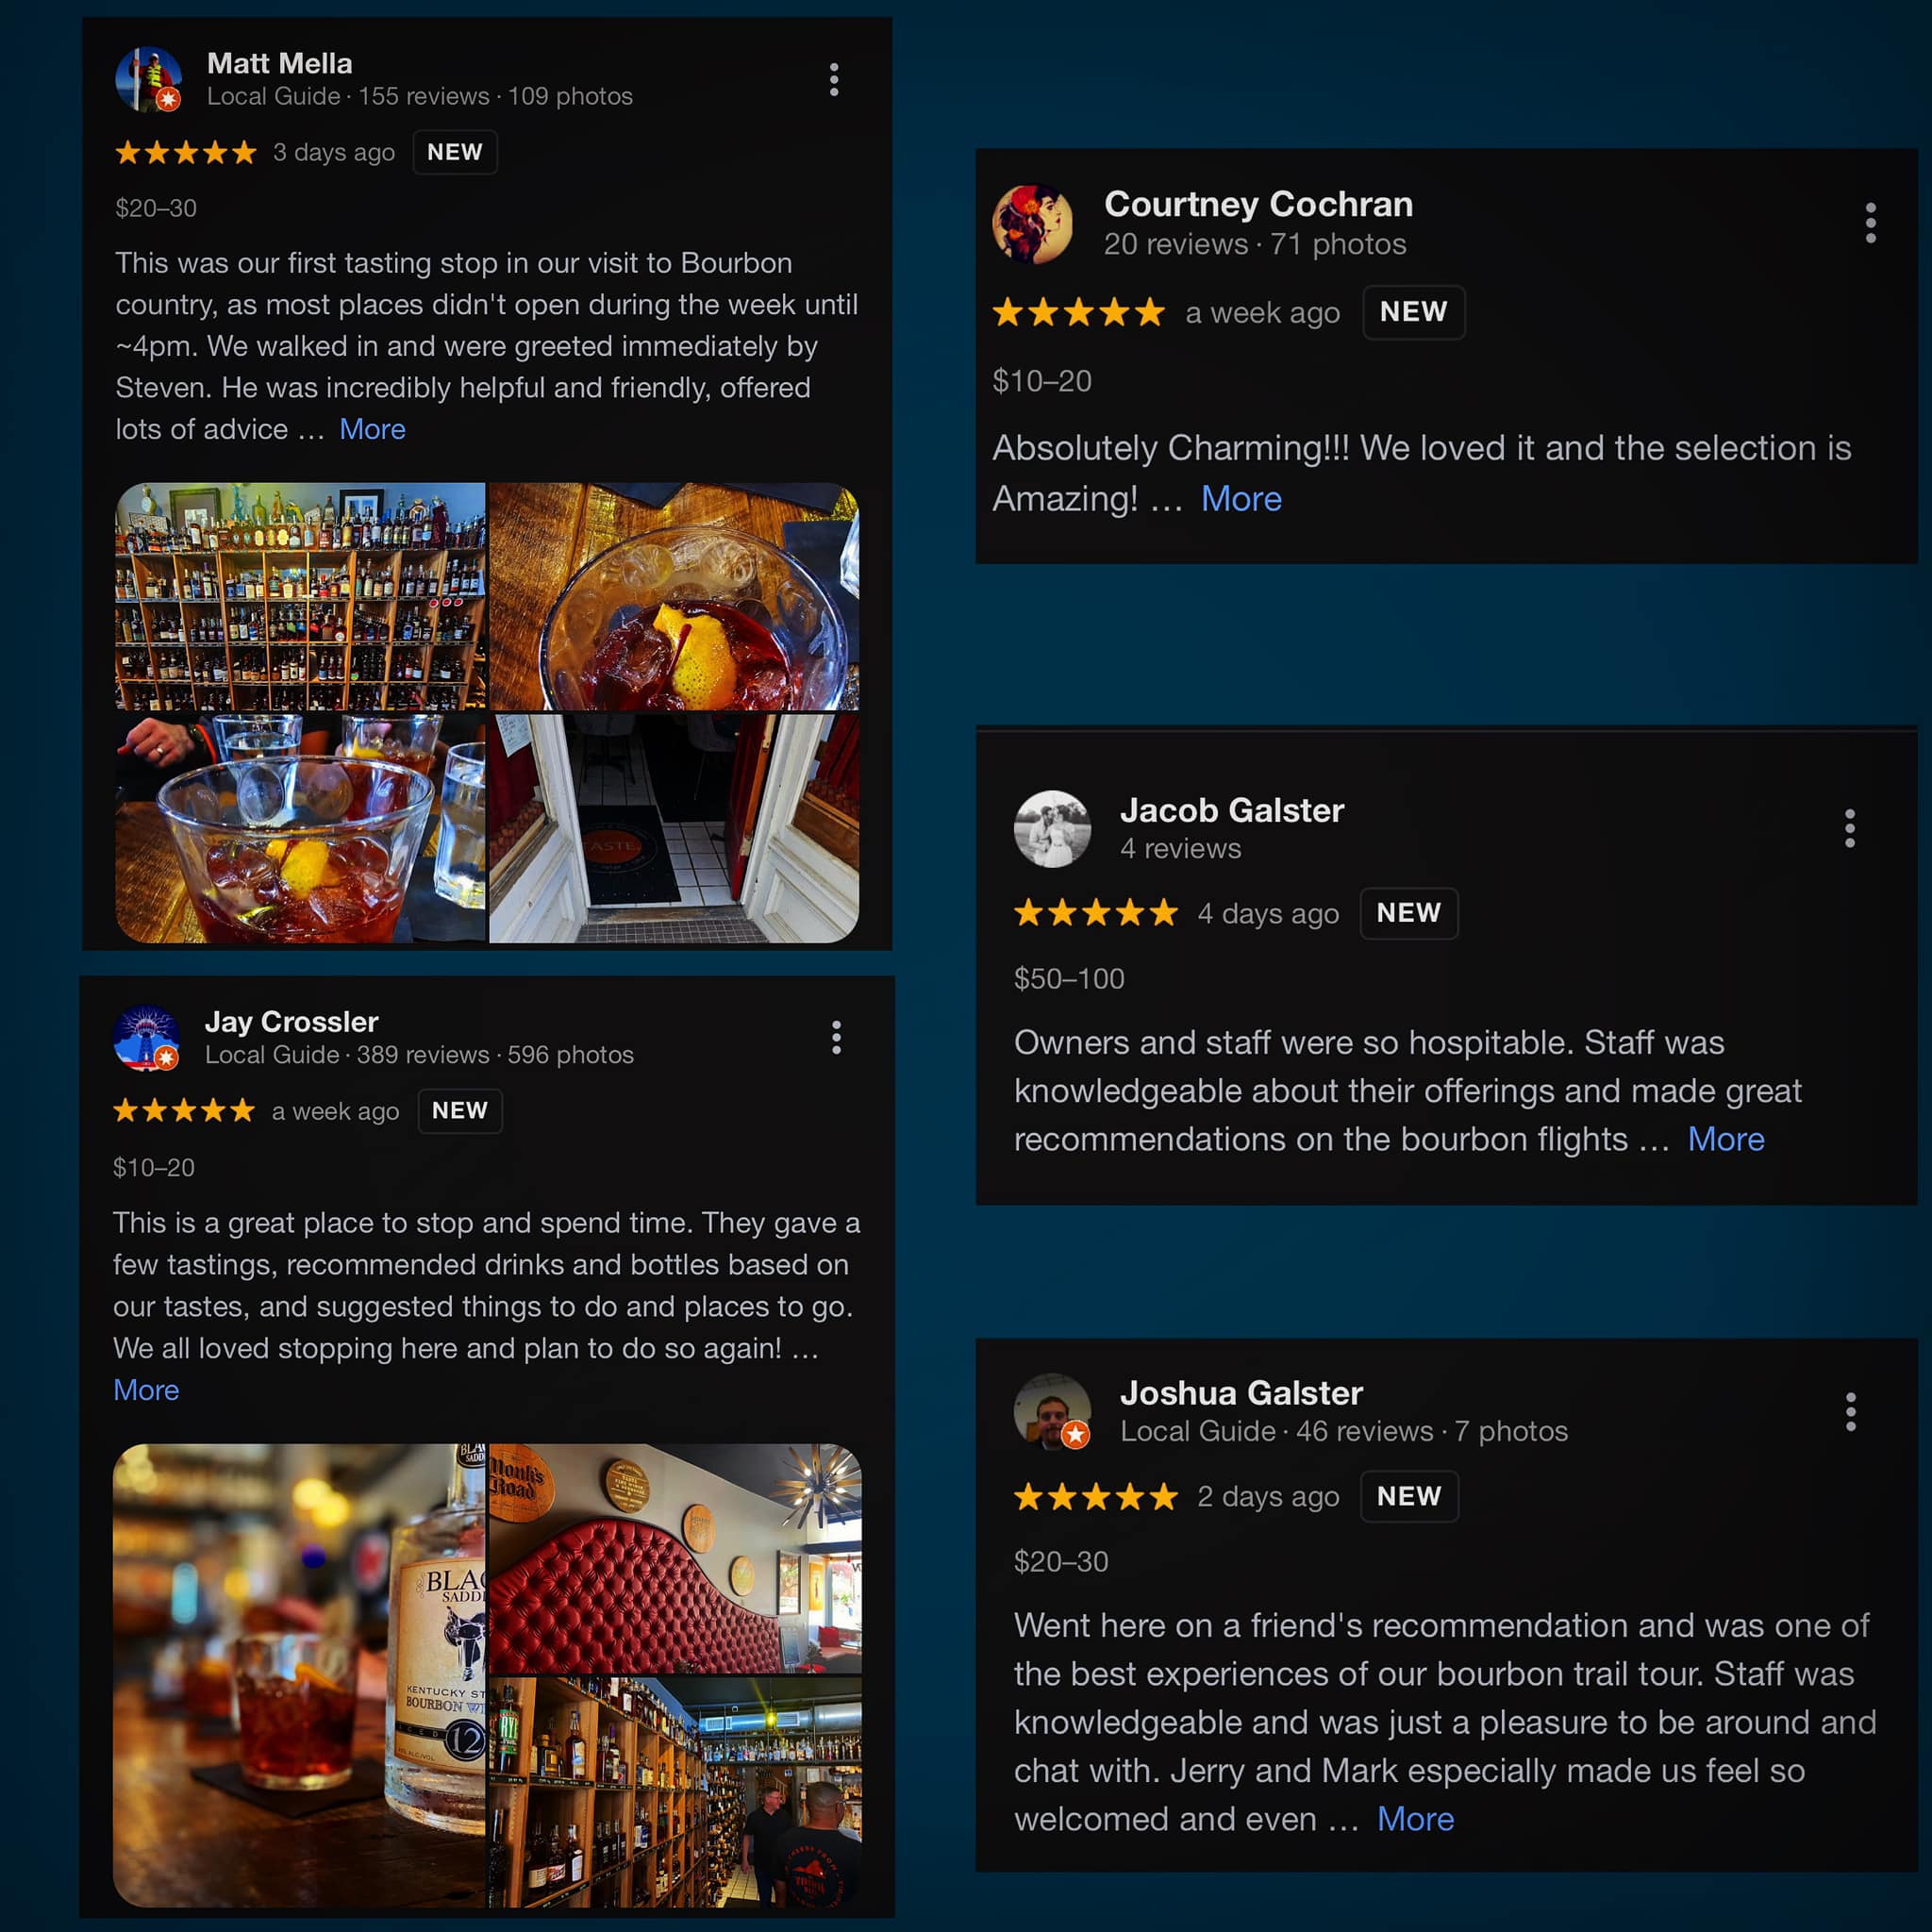The width and height of the screenshot is (1932, 1932).
Task: Expand Joshua Galster's review with More
Action: 1415,1819
